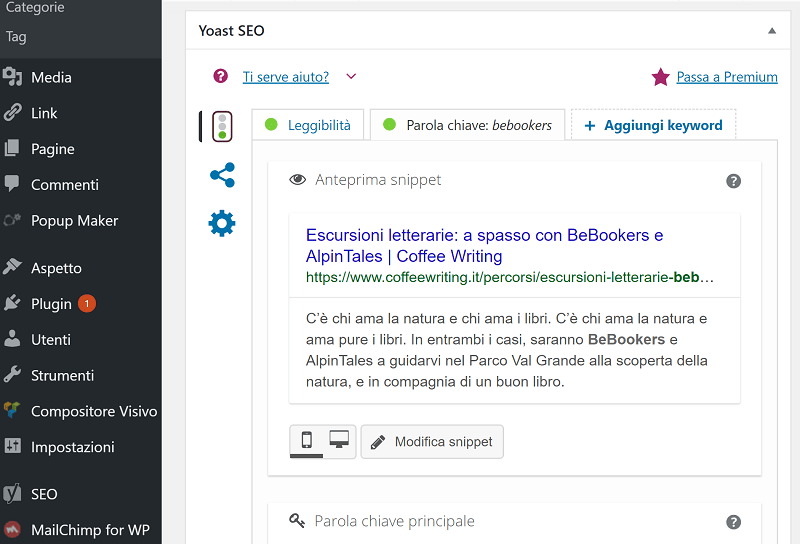Click the Compositore Visivo cube icon
Screen dimensions: 800x544
coord(12,410)
